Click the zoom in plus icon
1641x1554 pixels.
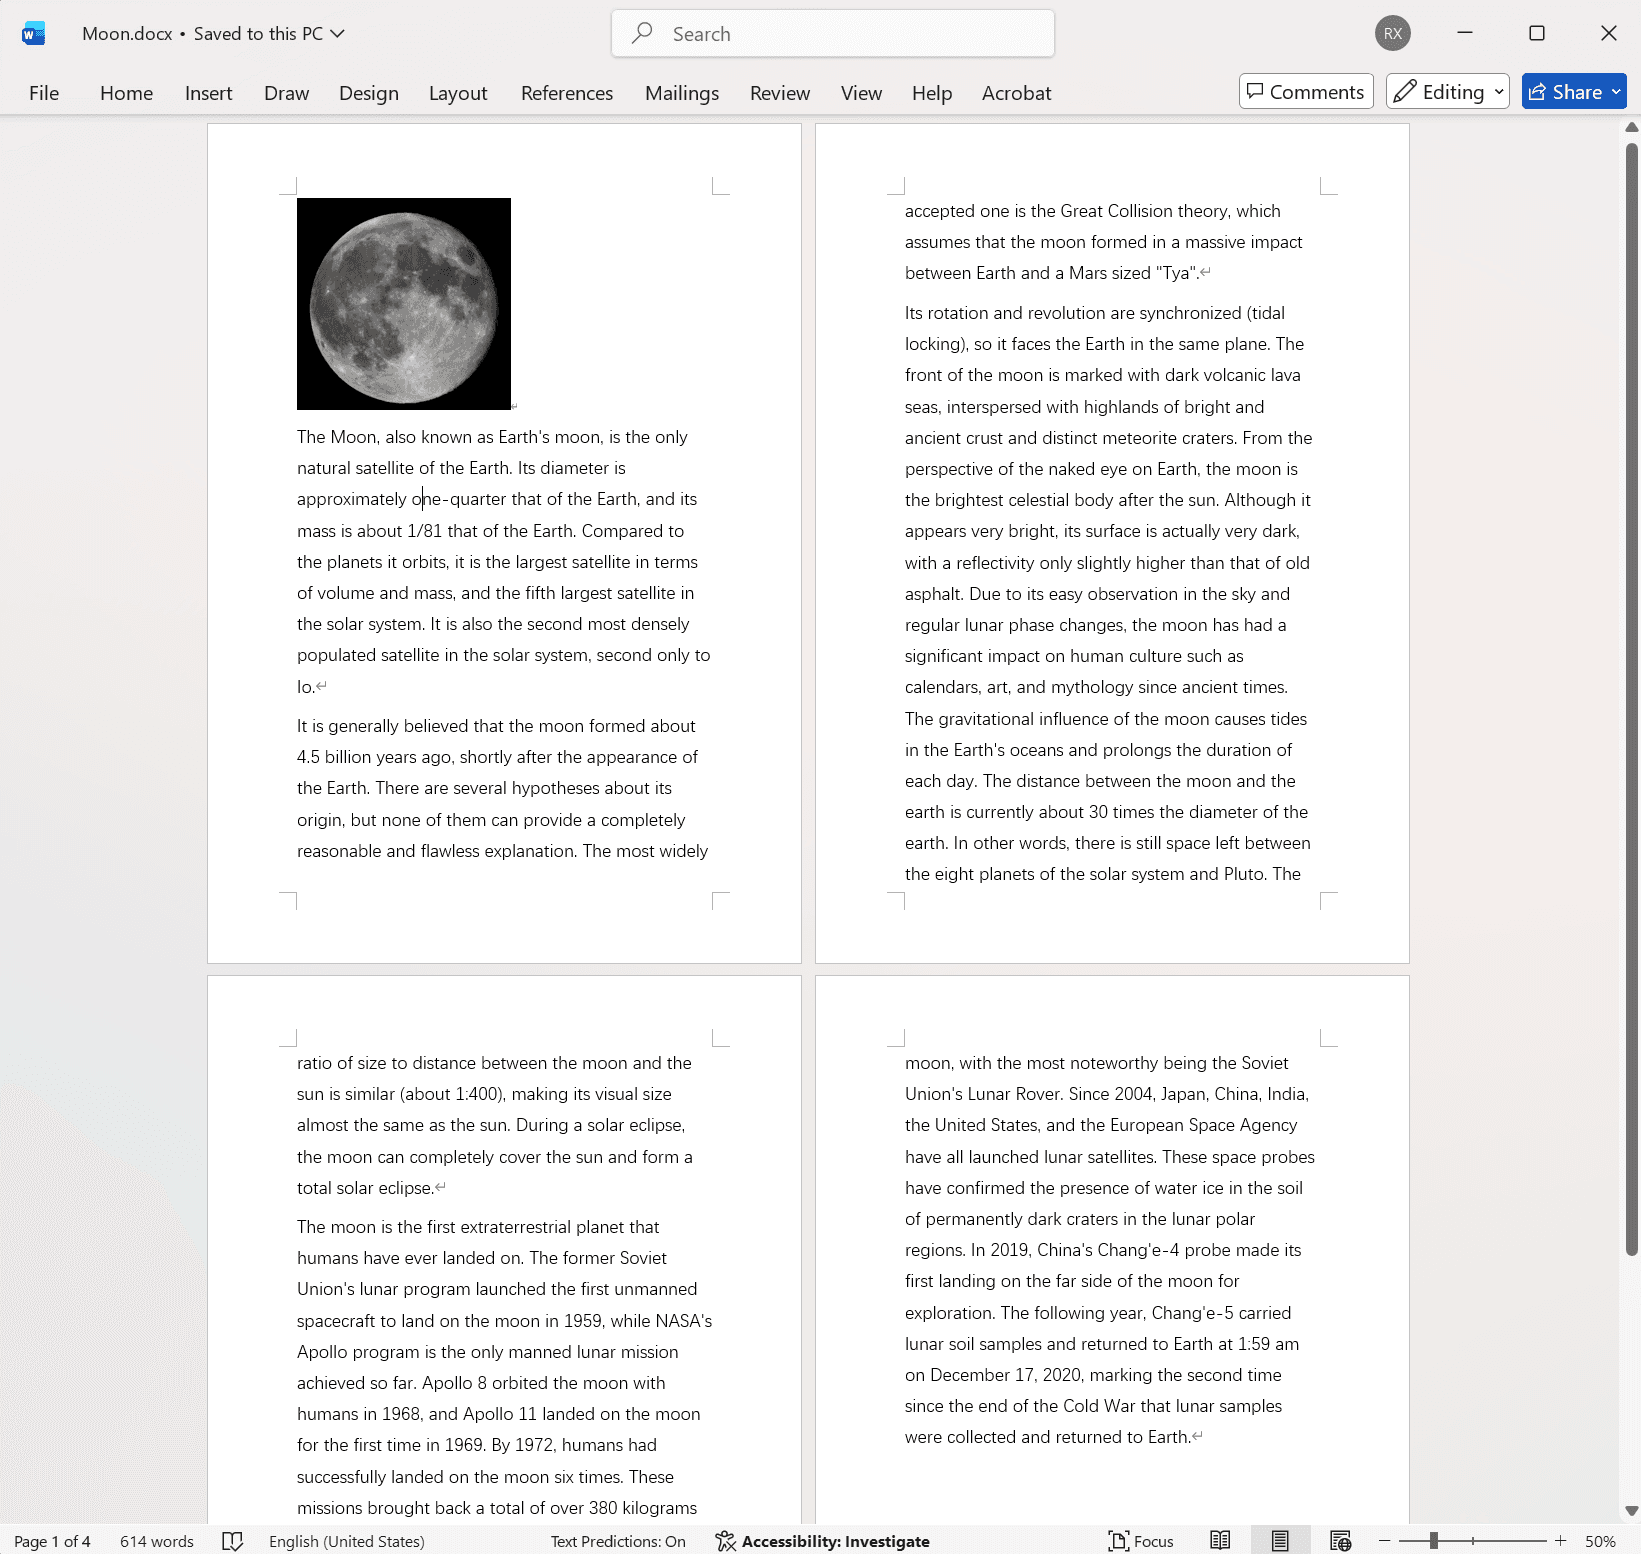pos(1560,1541)
